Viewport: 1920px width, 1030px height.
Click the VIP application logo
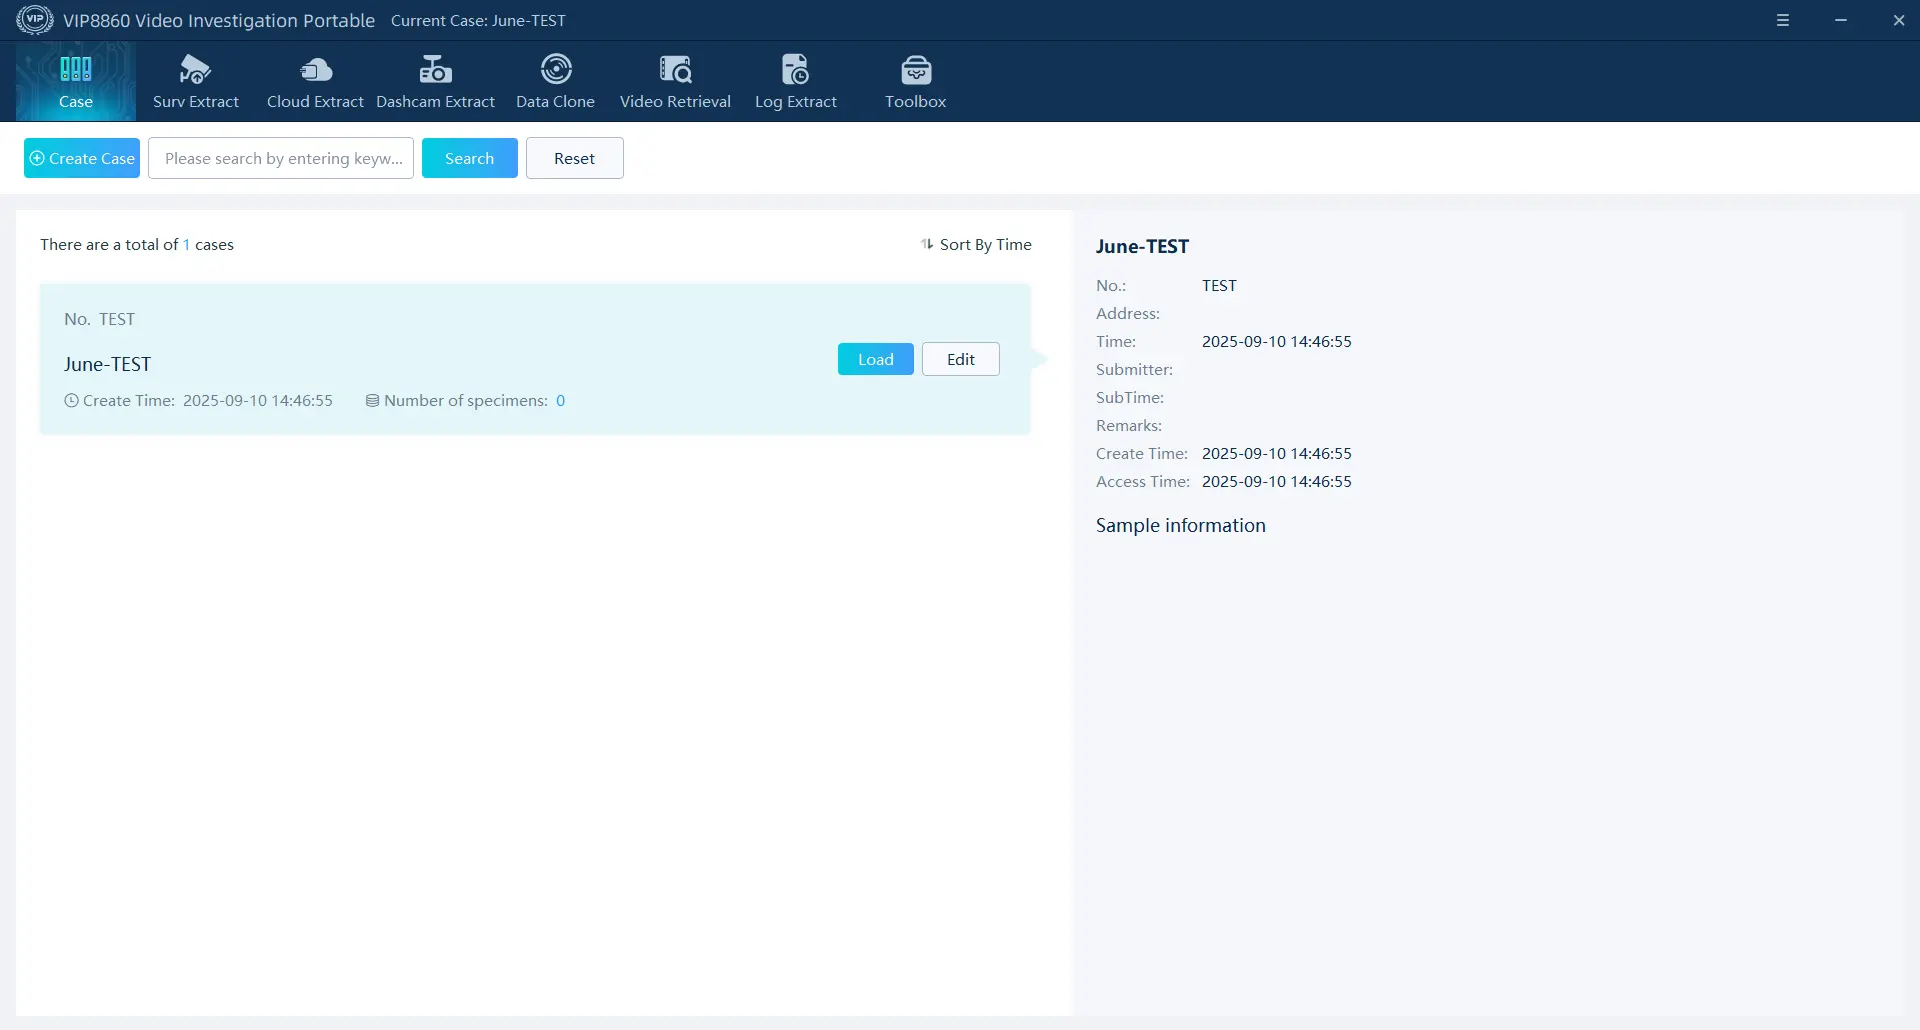34,20
